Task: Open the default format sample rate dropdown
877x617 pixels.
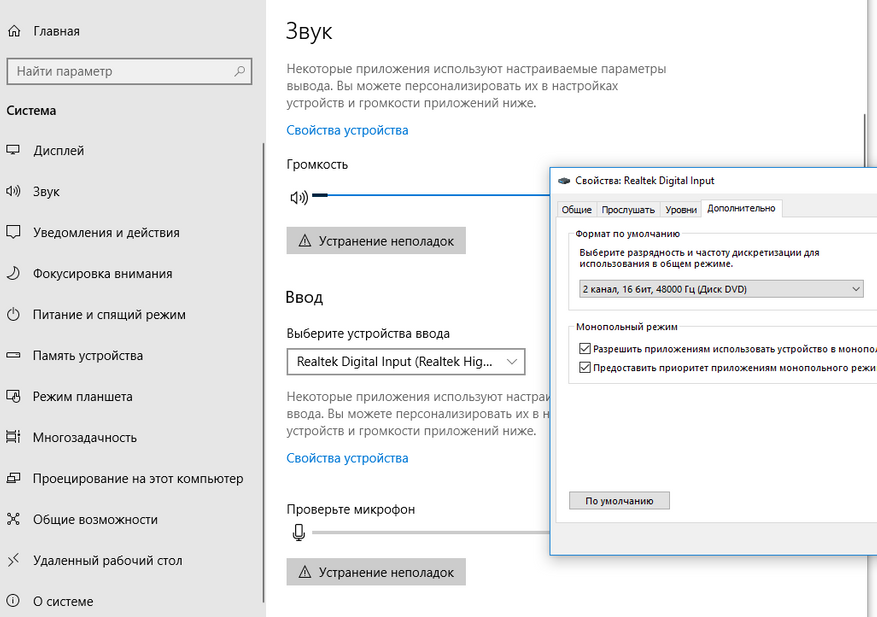Action: [720, 289]
